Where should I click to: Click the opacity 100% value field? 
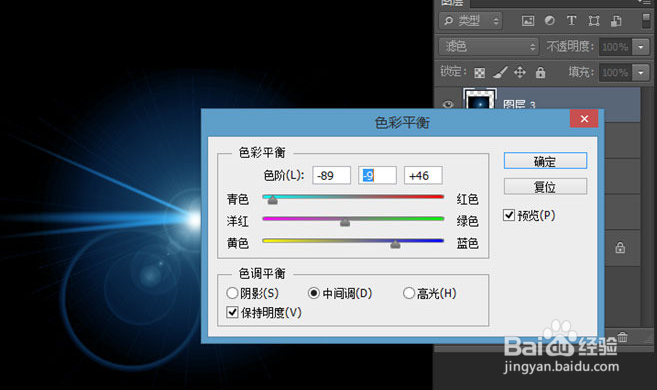point(616,47)
